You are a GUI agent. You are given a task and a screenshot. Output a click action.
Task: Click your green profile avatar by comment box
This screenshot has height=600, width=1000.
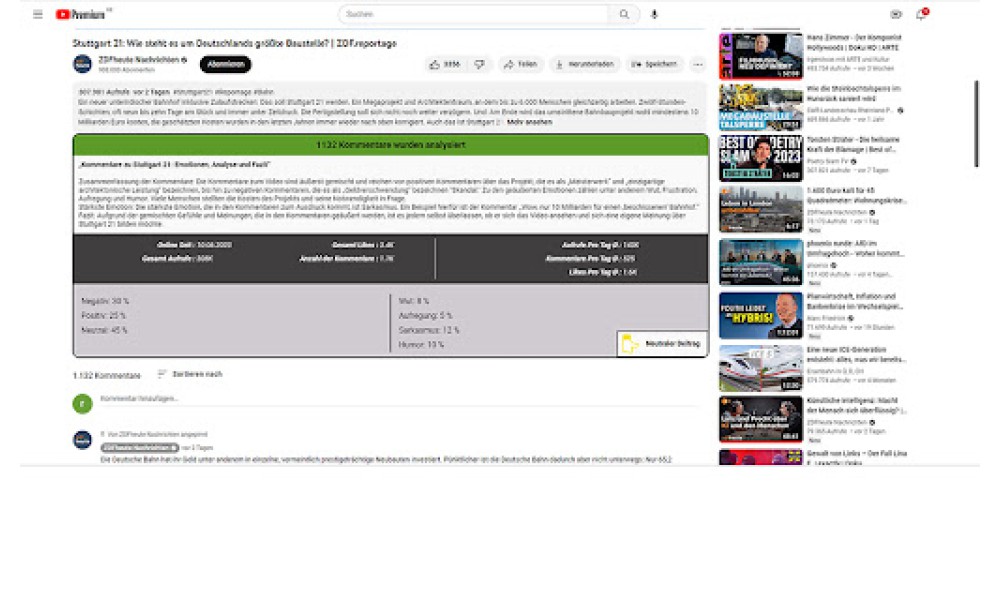coord(82,404)
